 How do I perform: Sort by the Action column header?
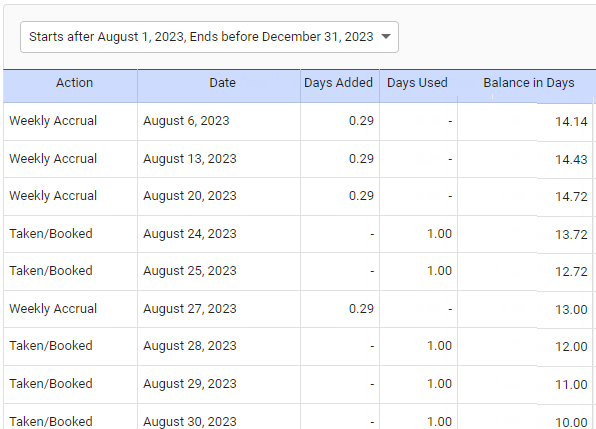point(74,83)
